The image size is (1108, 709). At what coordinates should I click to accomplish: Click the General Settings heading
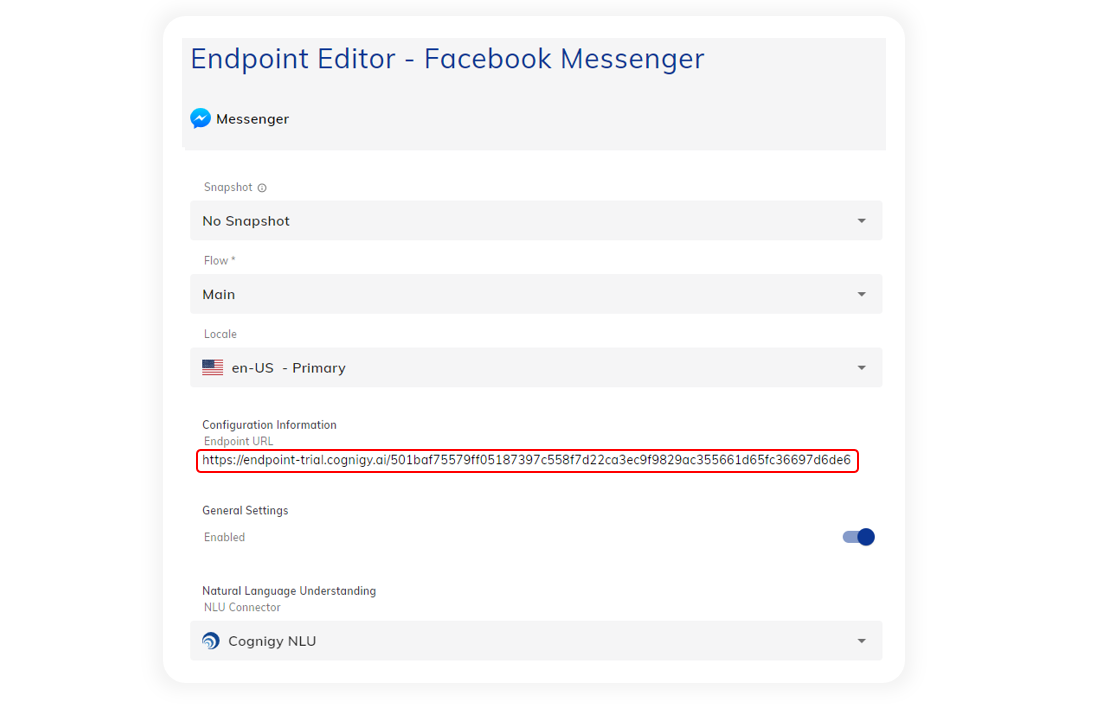[x=245, y=510]
